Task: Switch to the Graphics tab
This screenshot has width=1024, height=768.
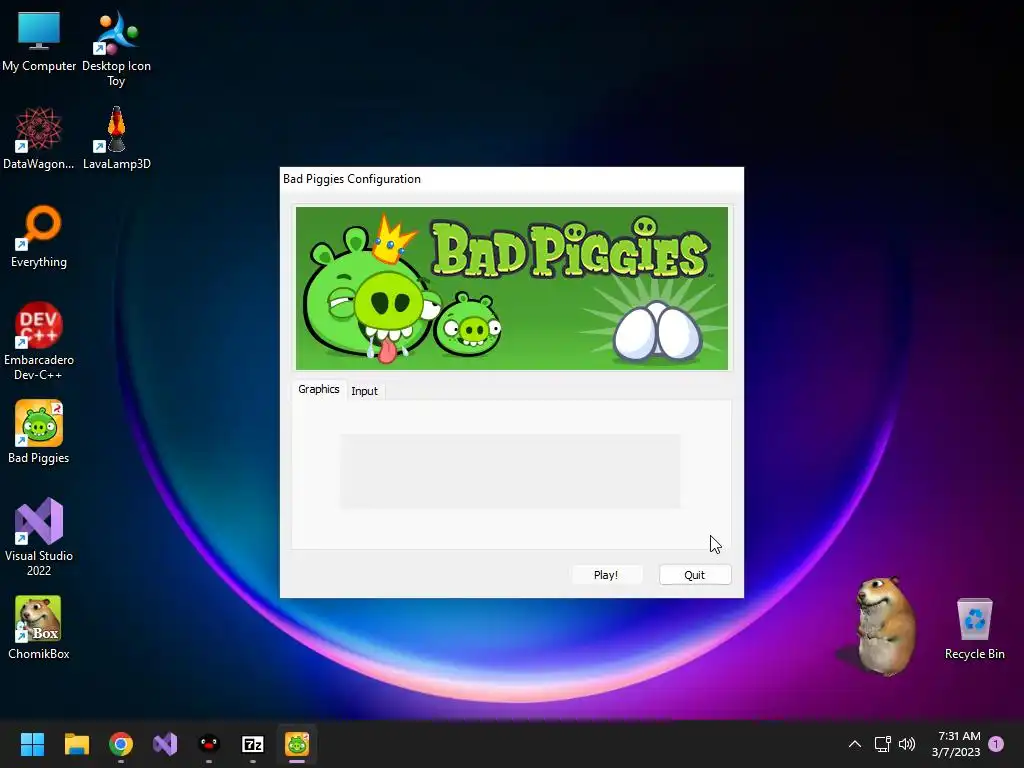Action: pos(319,389)
